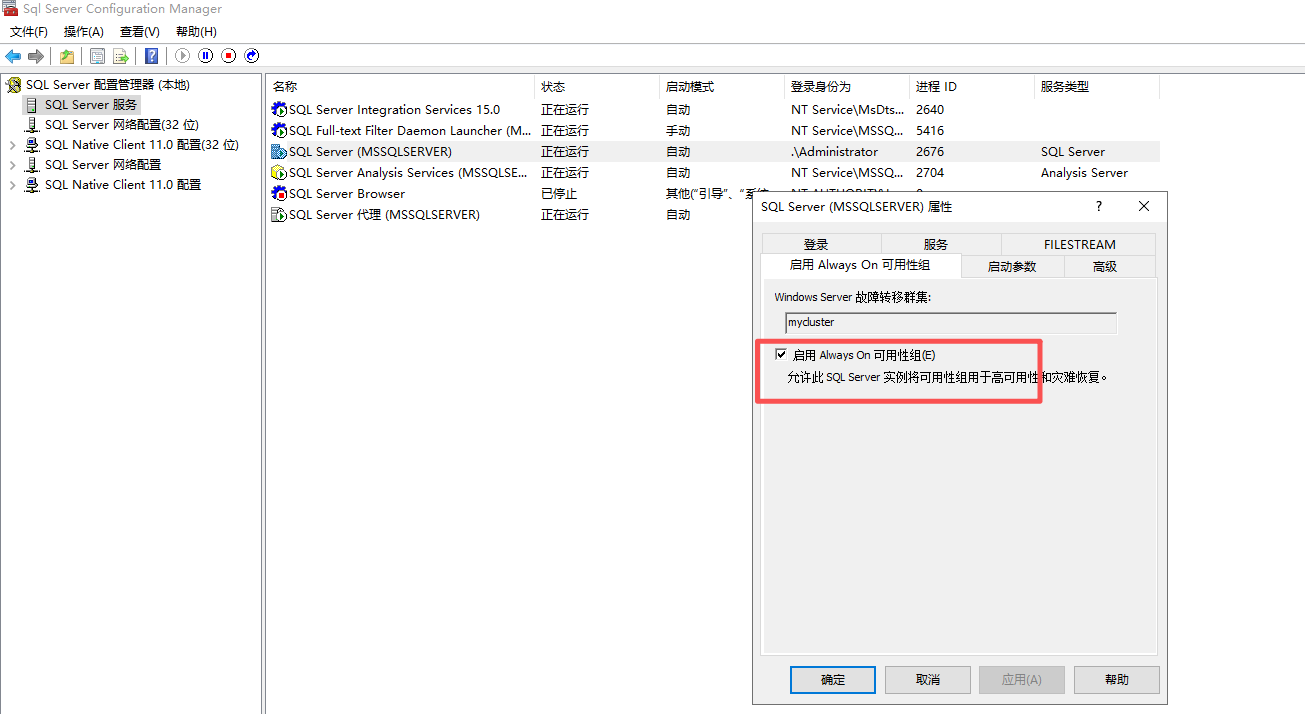This screenshot has height=714, width=1305.
Task: Click the .\Administrator login cell
Action: click(x=834, y=152)
